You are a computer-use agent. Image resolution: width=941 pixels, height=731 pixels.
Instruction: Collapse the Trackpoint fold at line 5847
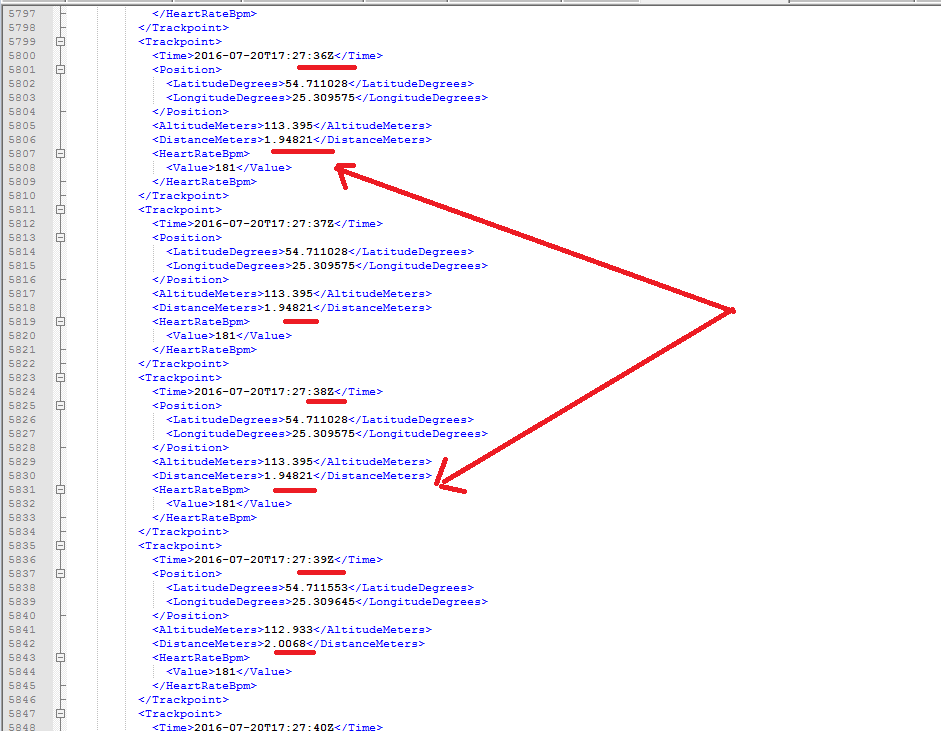[60, 714]
